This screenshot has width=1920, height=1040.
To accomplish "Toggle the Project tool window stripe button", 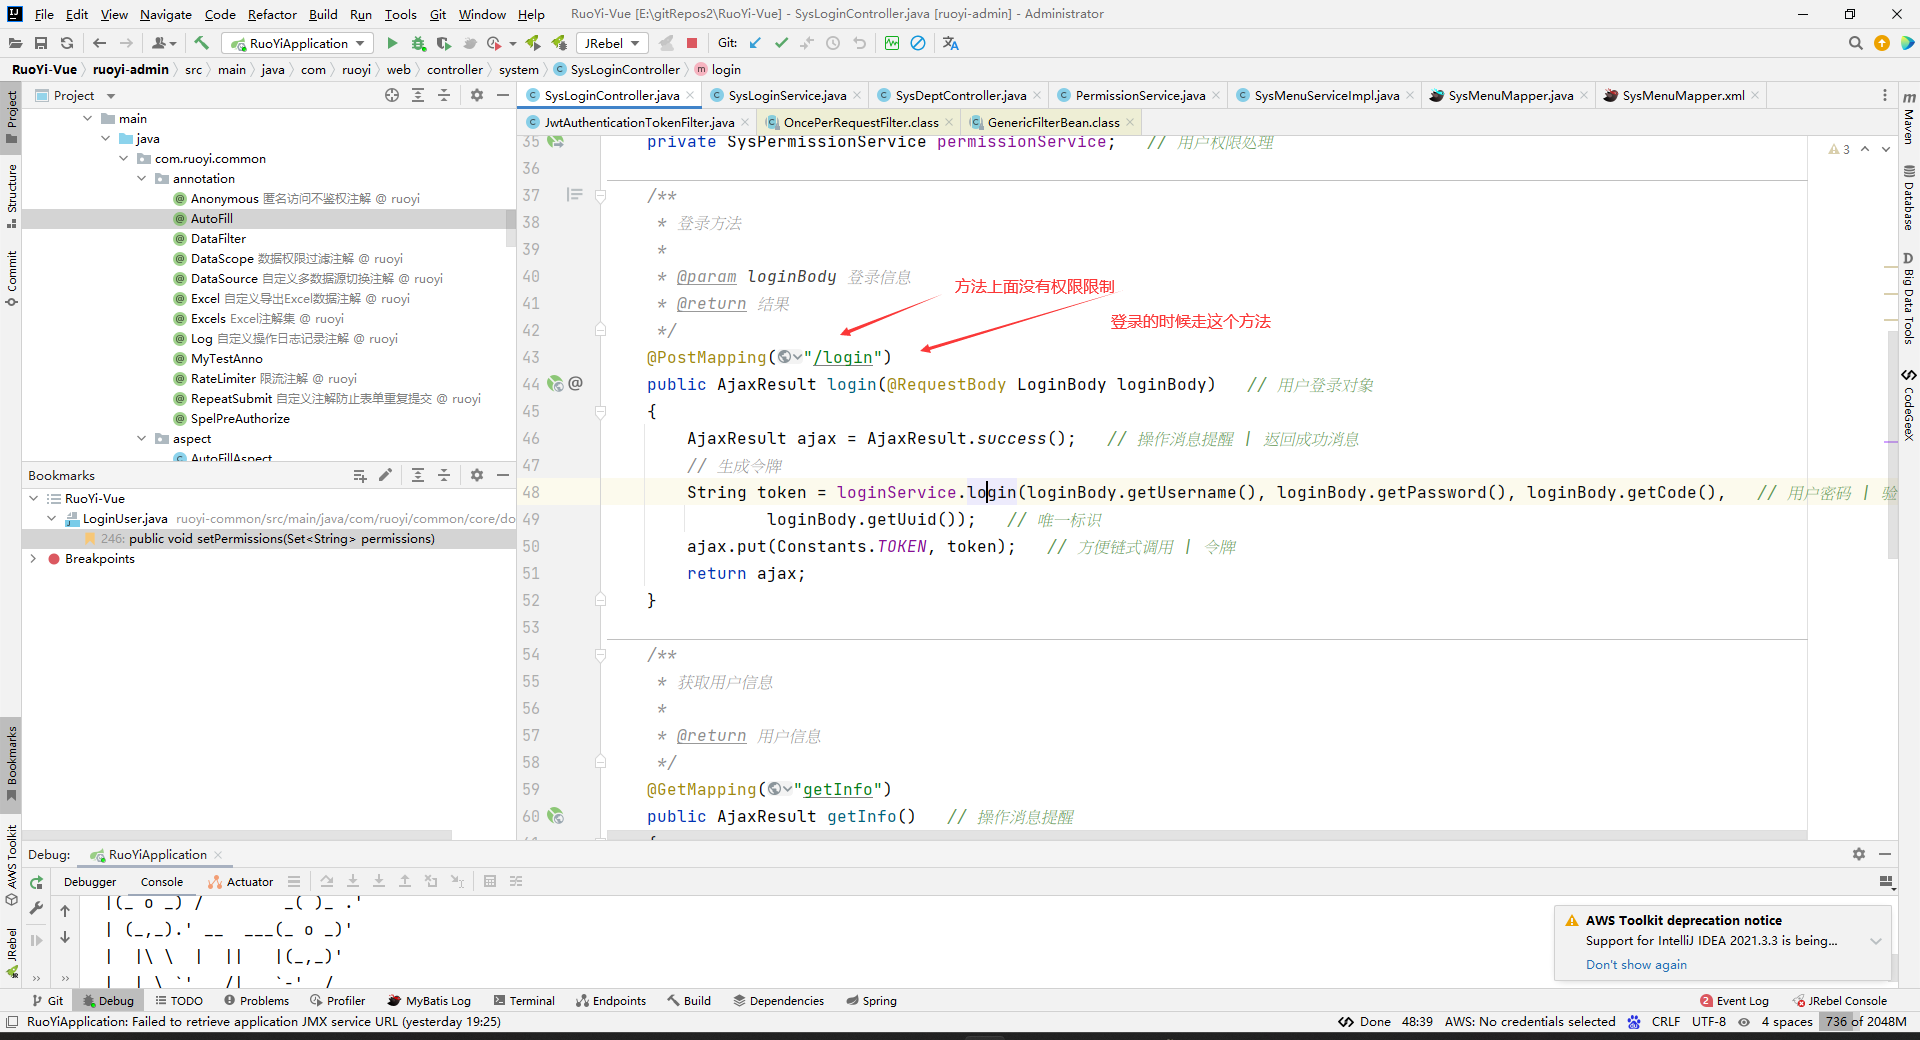I will (x=11, y=116).
